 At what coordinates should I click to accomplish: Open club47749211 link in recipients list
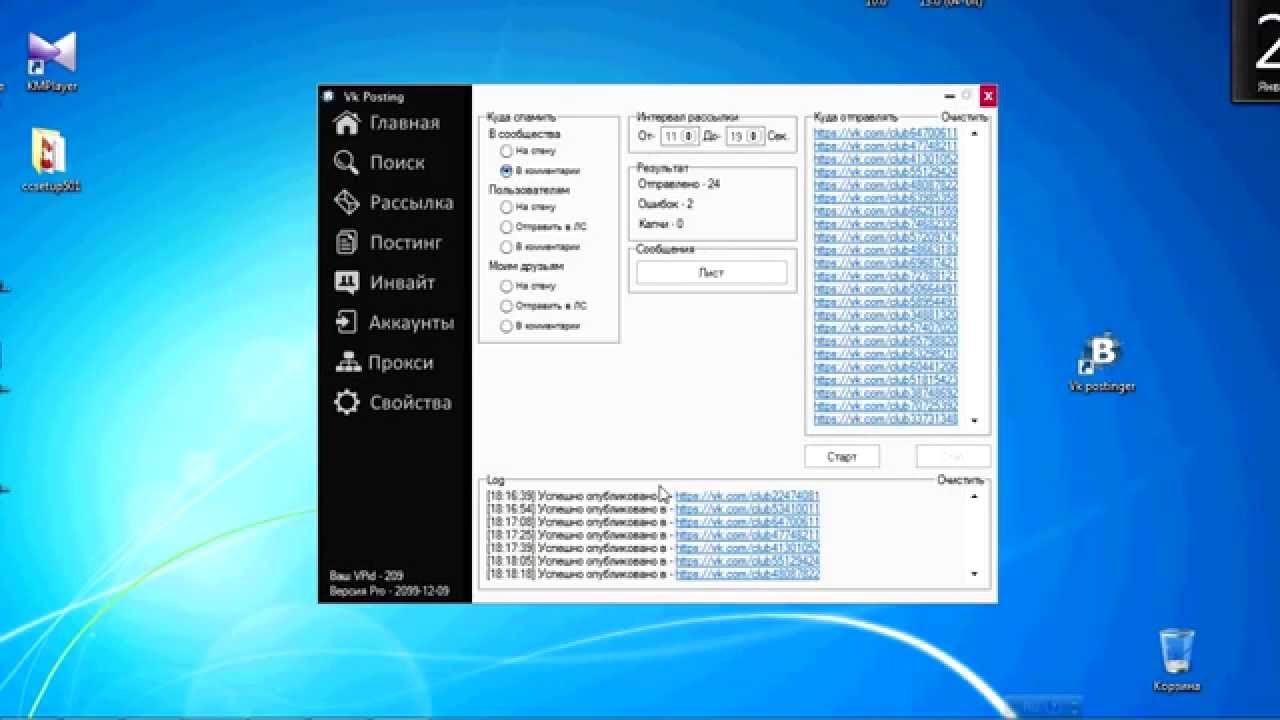885,146
